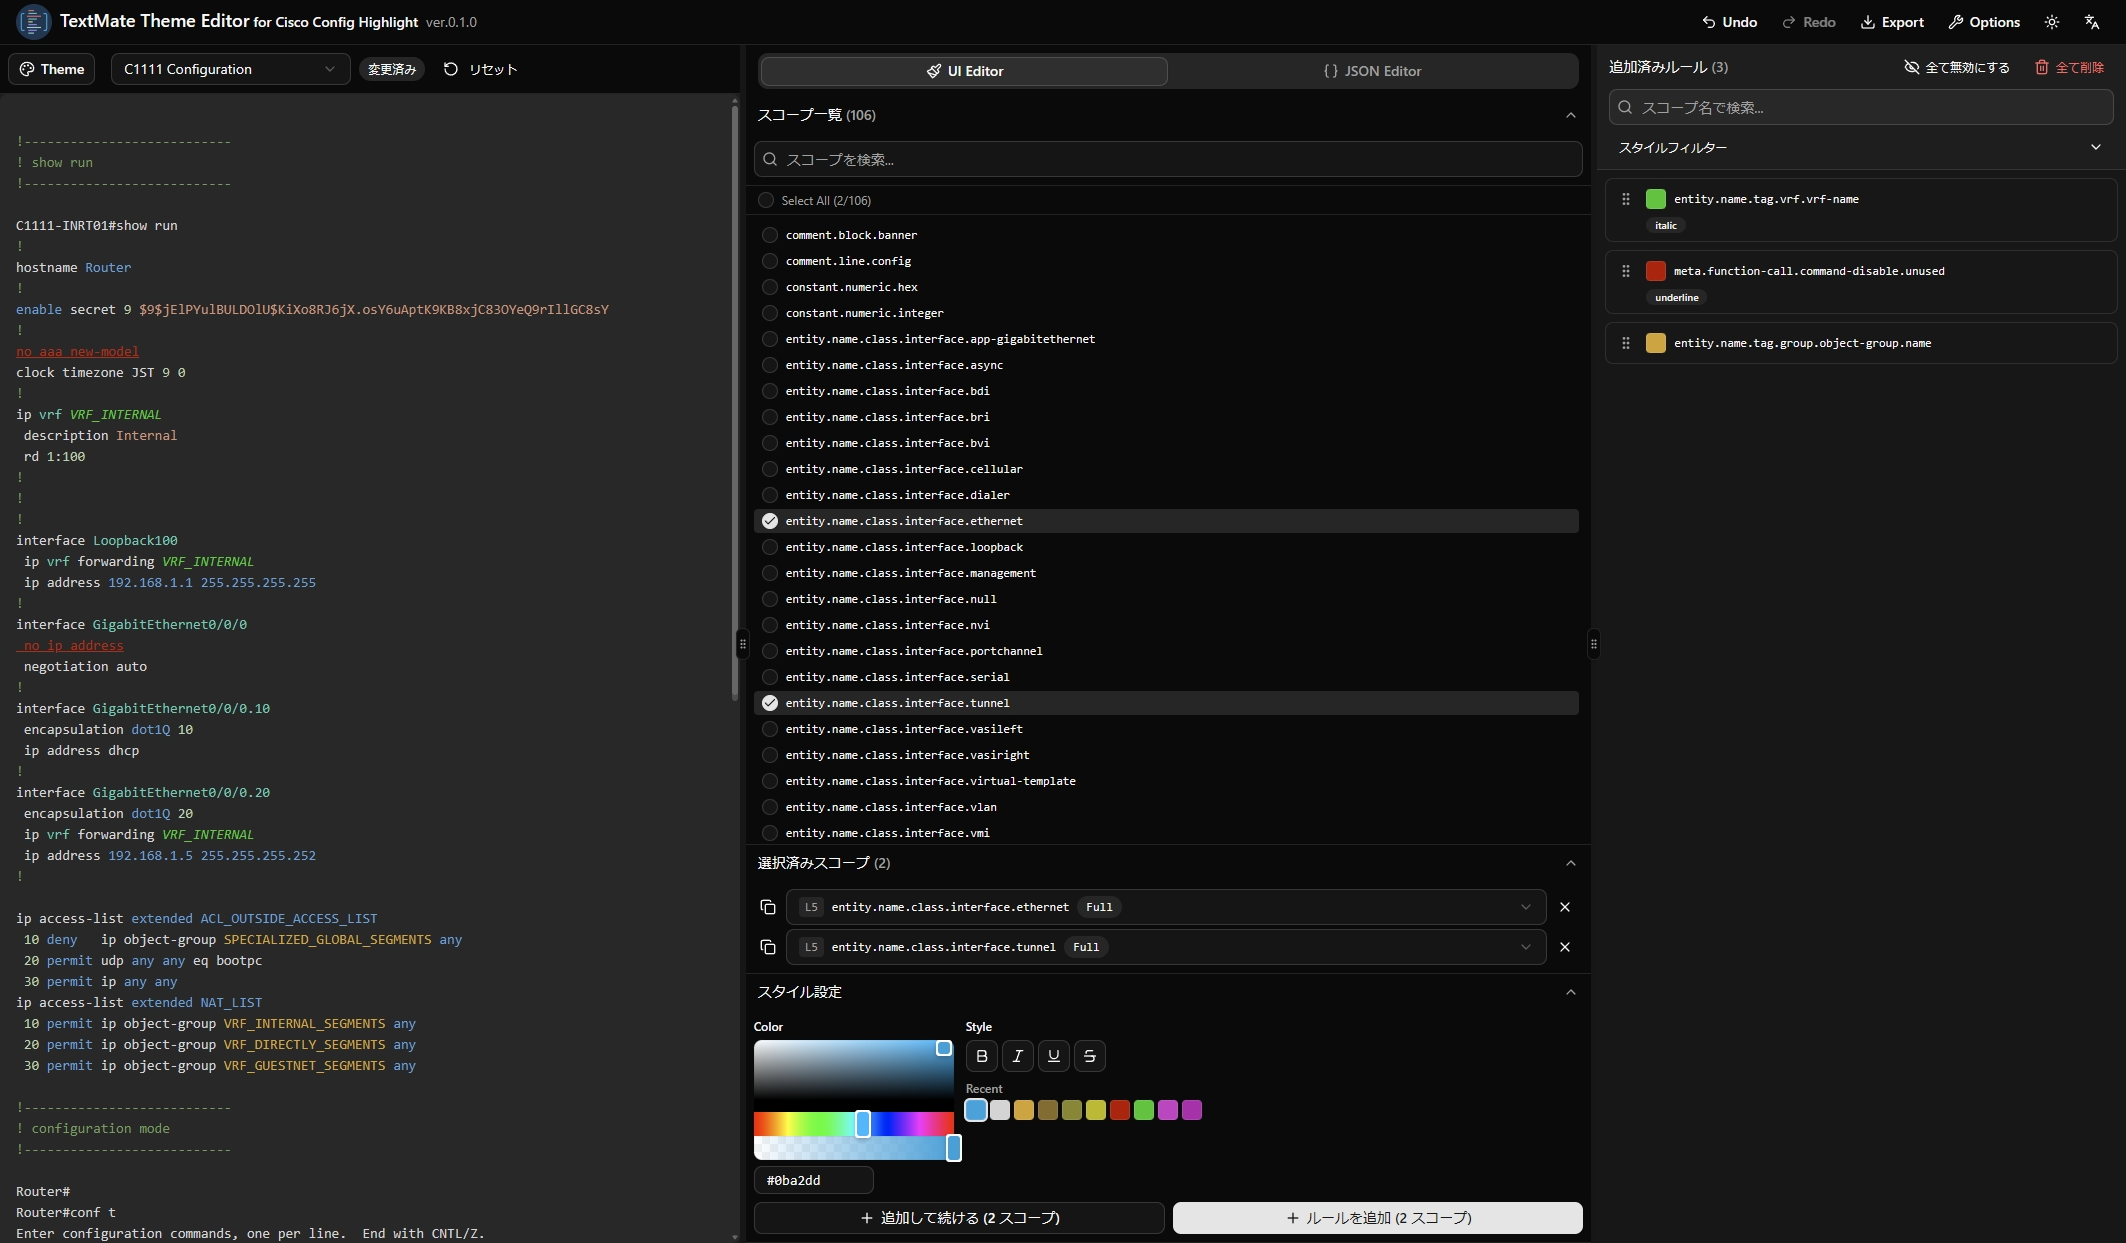Image resolution: width=2126 pixels, height=1243 pixels.
Task: Grab the drag handle of command-disable.unused rule
Action: [1626, 271]
